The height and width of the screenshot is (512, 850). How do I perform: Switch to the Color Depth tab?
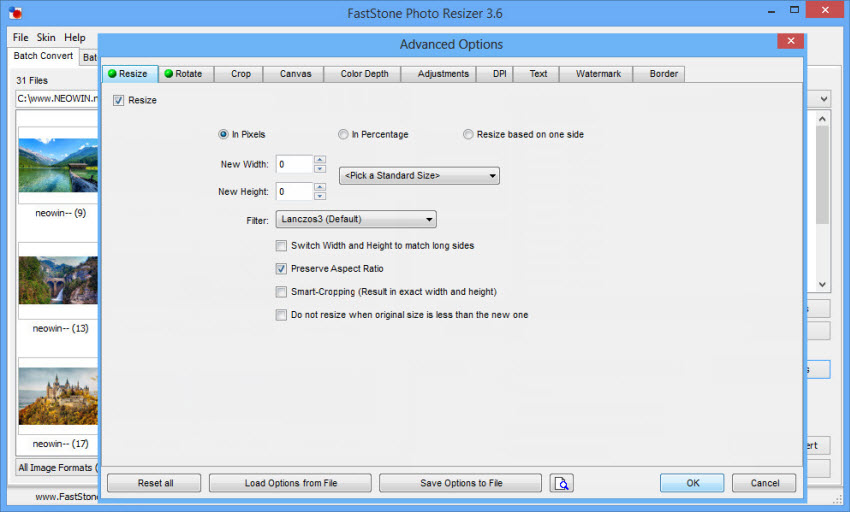[x=364, y=74]
